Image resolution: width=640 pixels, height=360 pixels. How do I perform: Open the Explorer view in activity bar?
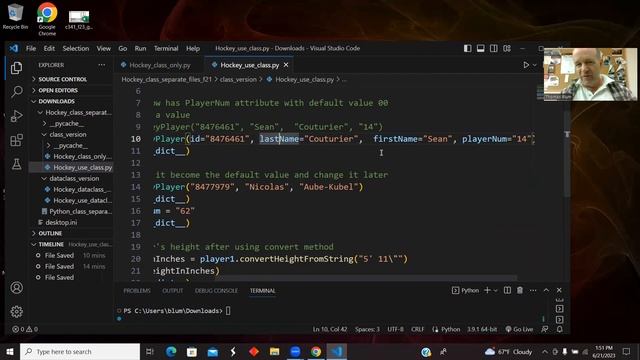(16, 67)
